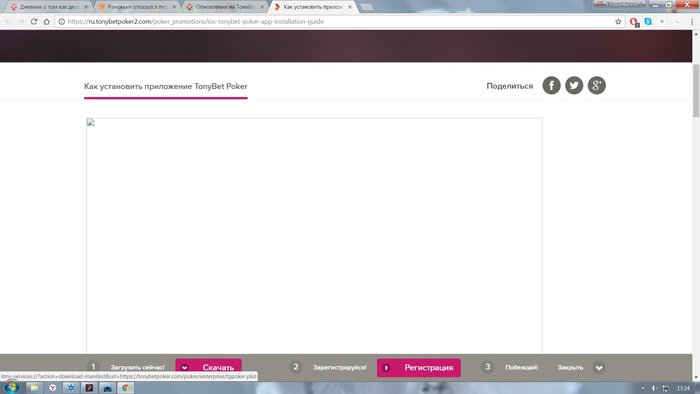
Task: Select the 'Как установить прилож' tab
Action: 312,7
